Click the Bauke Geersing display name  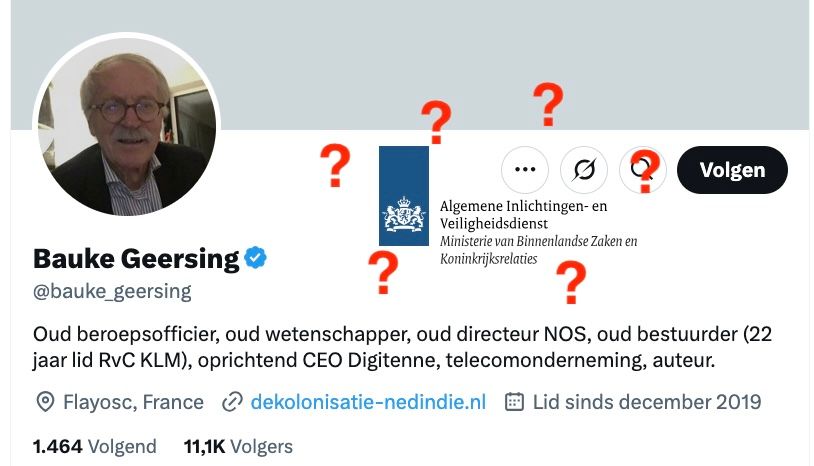136,258
